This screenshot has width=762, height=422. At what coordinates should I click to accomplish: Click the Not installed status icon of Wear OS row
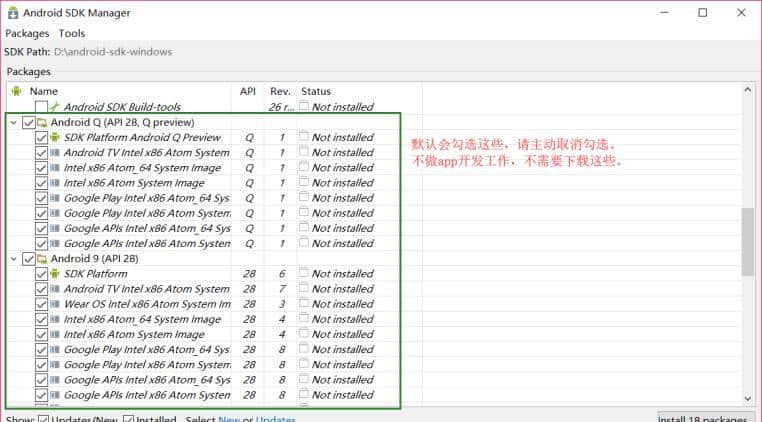304,302
